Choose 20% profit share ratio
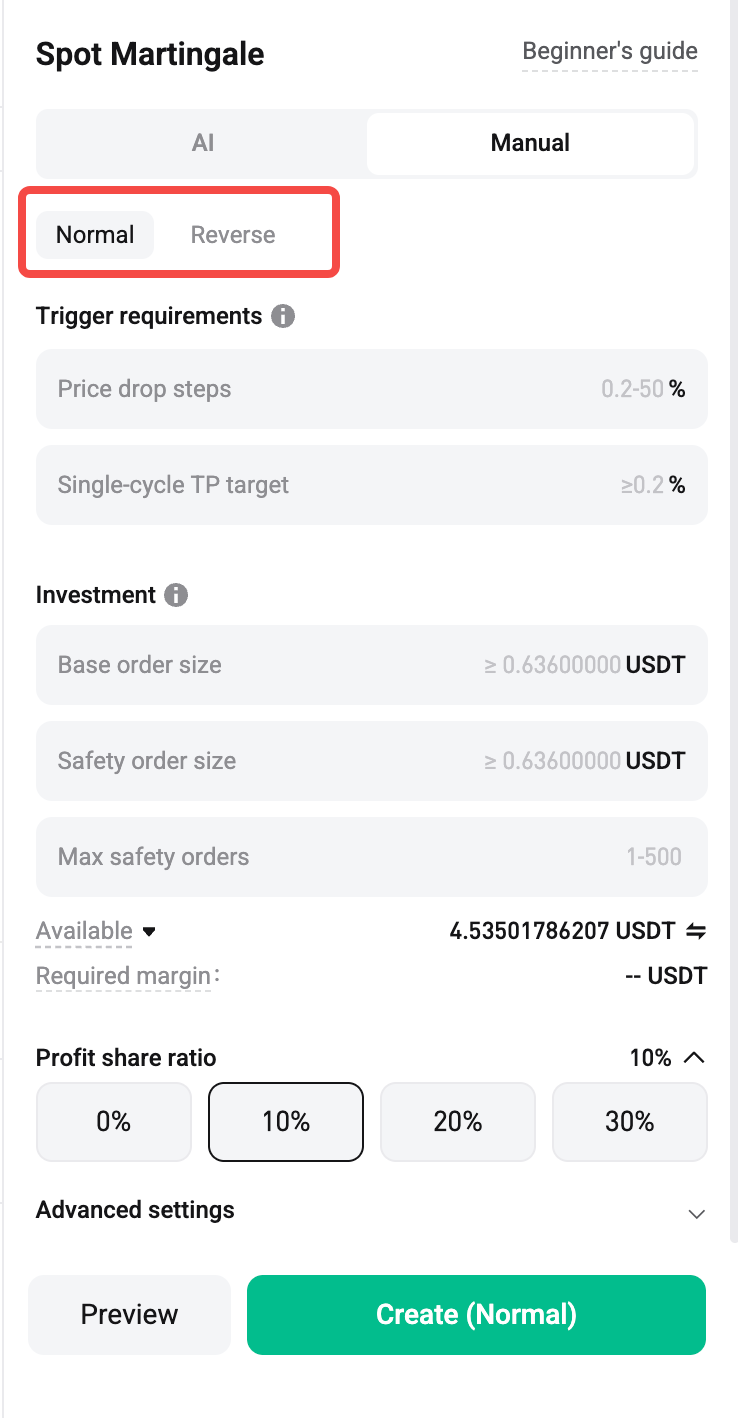 click(458, 1122)
